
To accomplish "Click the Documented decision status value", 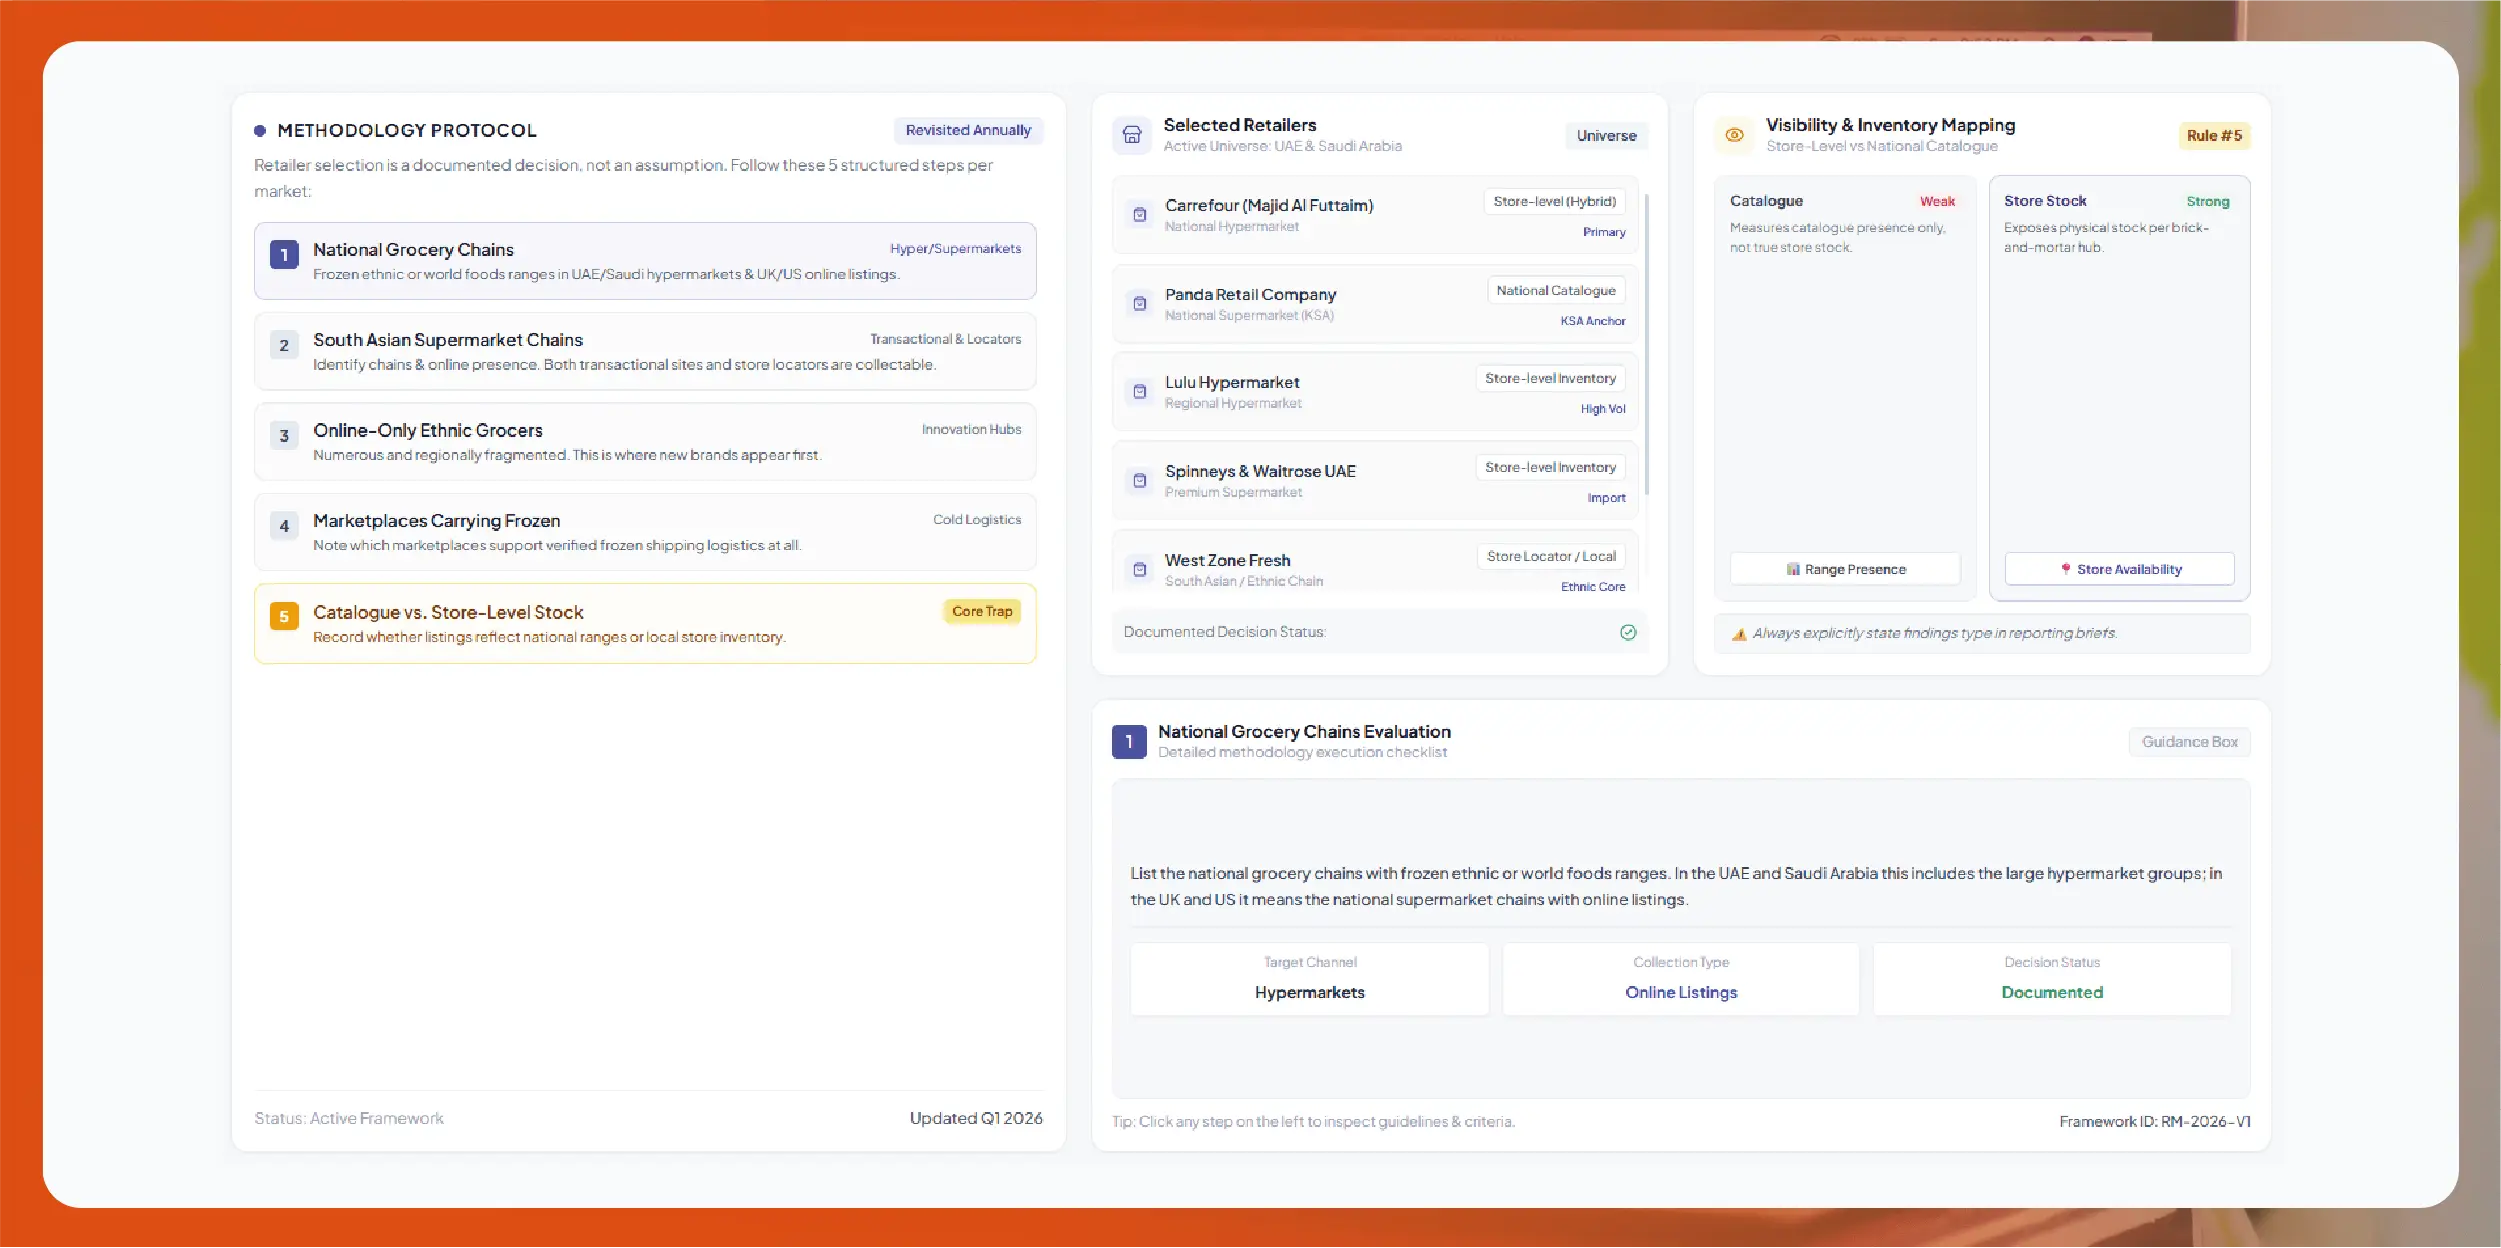I will pyautogui.click(x=2052, y=993).
